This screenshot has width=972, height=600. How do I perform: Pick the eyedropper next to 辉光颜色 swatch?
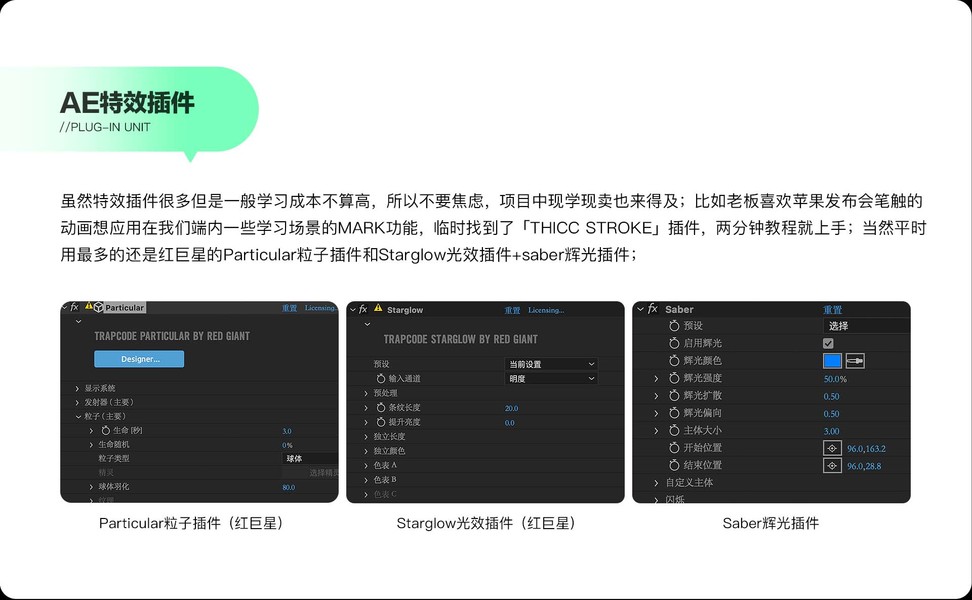855,360
